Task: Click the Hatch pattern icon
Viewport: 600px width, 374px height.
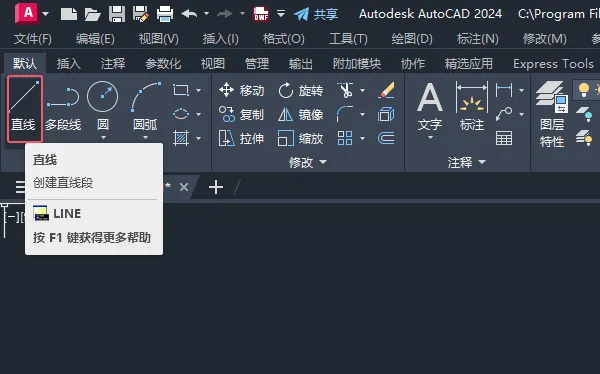Action: [181, 138]
